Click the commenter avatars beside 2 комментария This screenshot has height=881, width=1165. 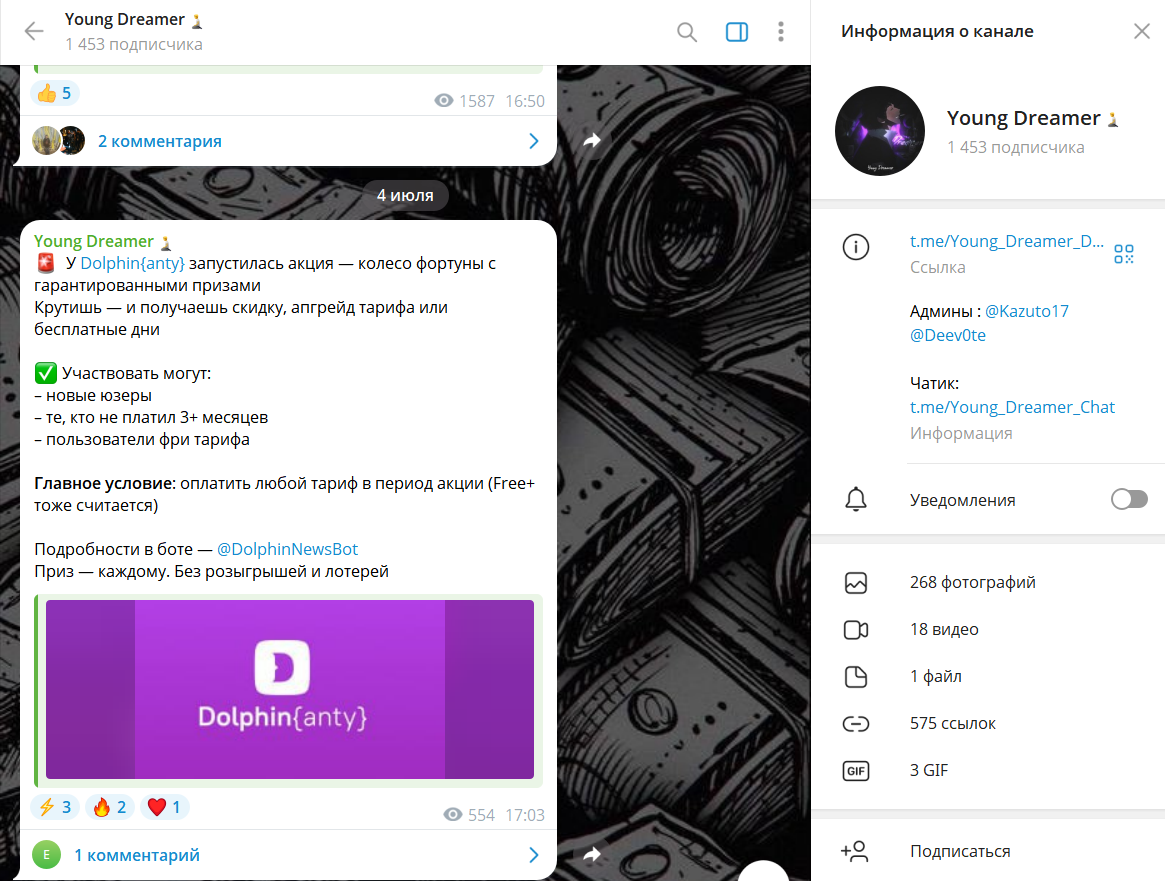[x=59, y=140]
